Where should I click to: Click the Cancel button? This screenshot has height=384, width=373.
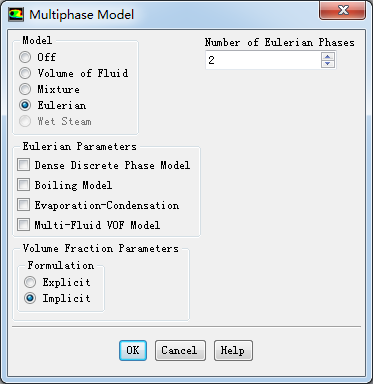coord(180,350)
